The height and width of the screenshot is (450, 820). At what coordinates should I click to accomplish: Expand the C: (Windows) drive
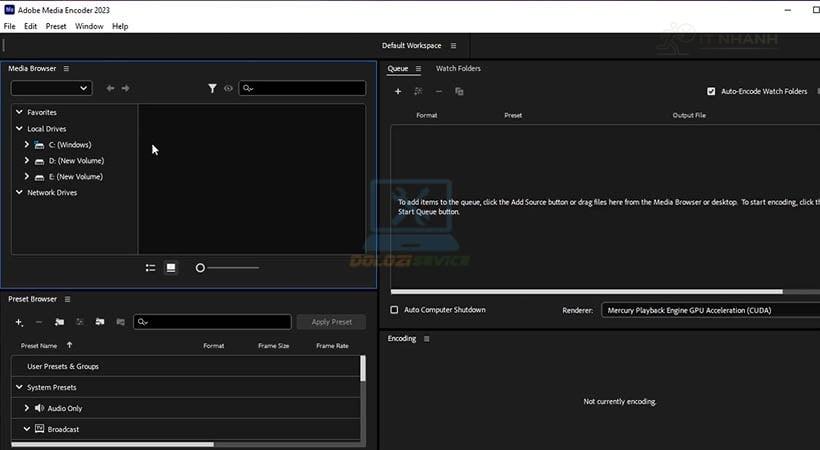(27, 145)
